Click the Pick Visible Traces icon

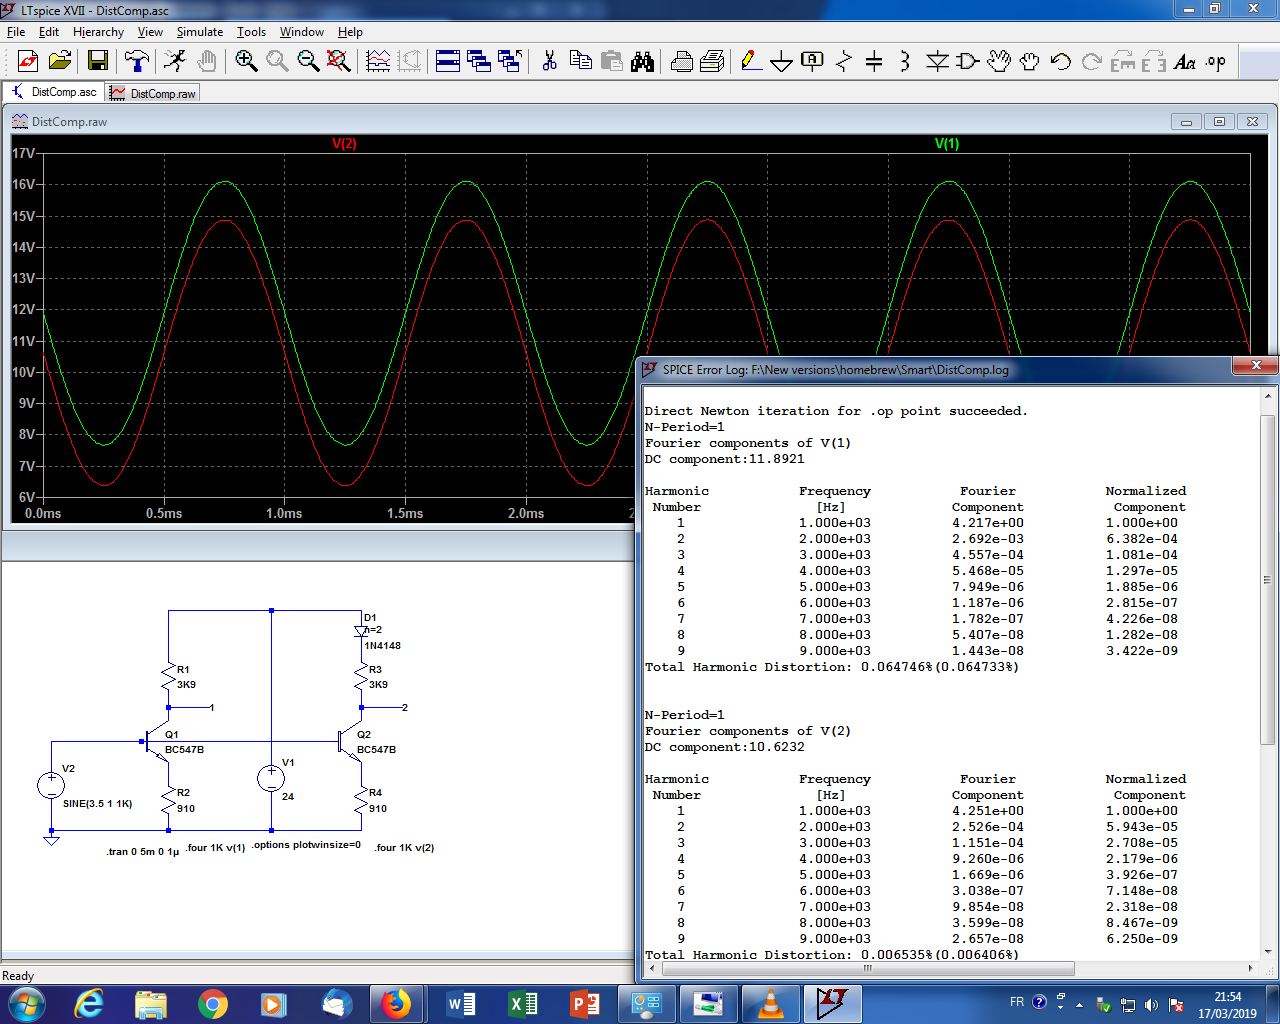tap(378, 62)
